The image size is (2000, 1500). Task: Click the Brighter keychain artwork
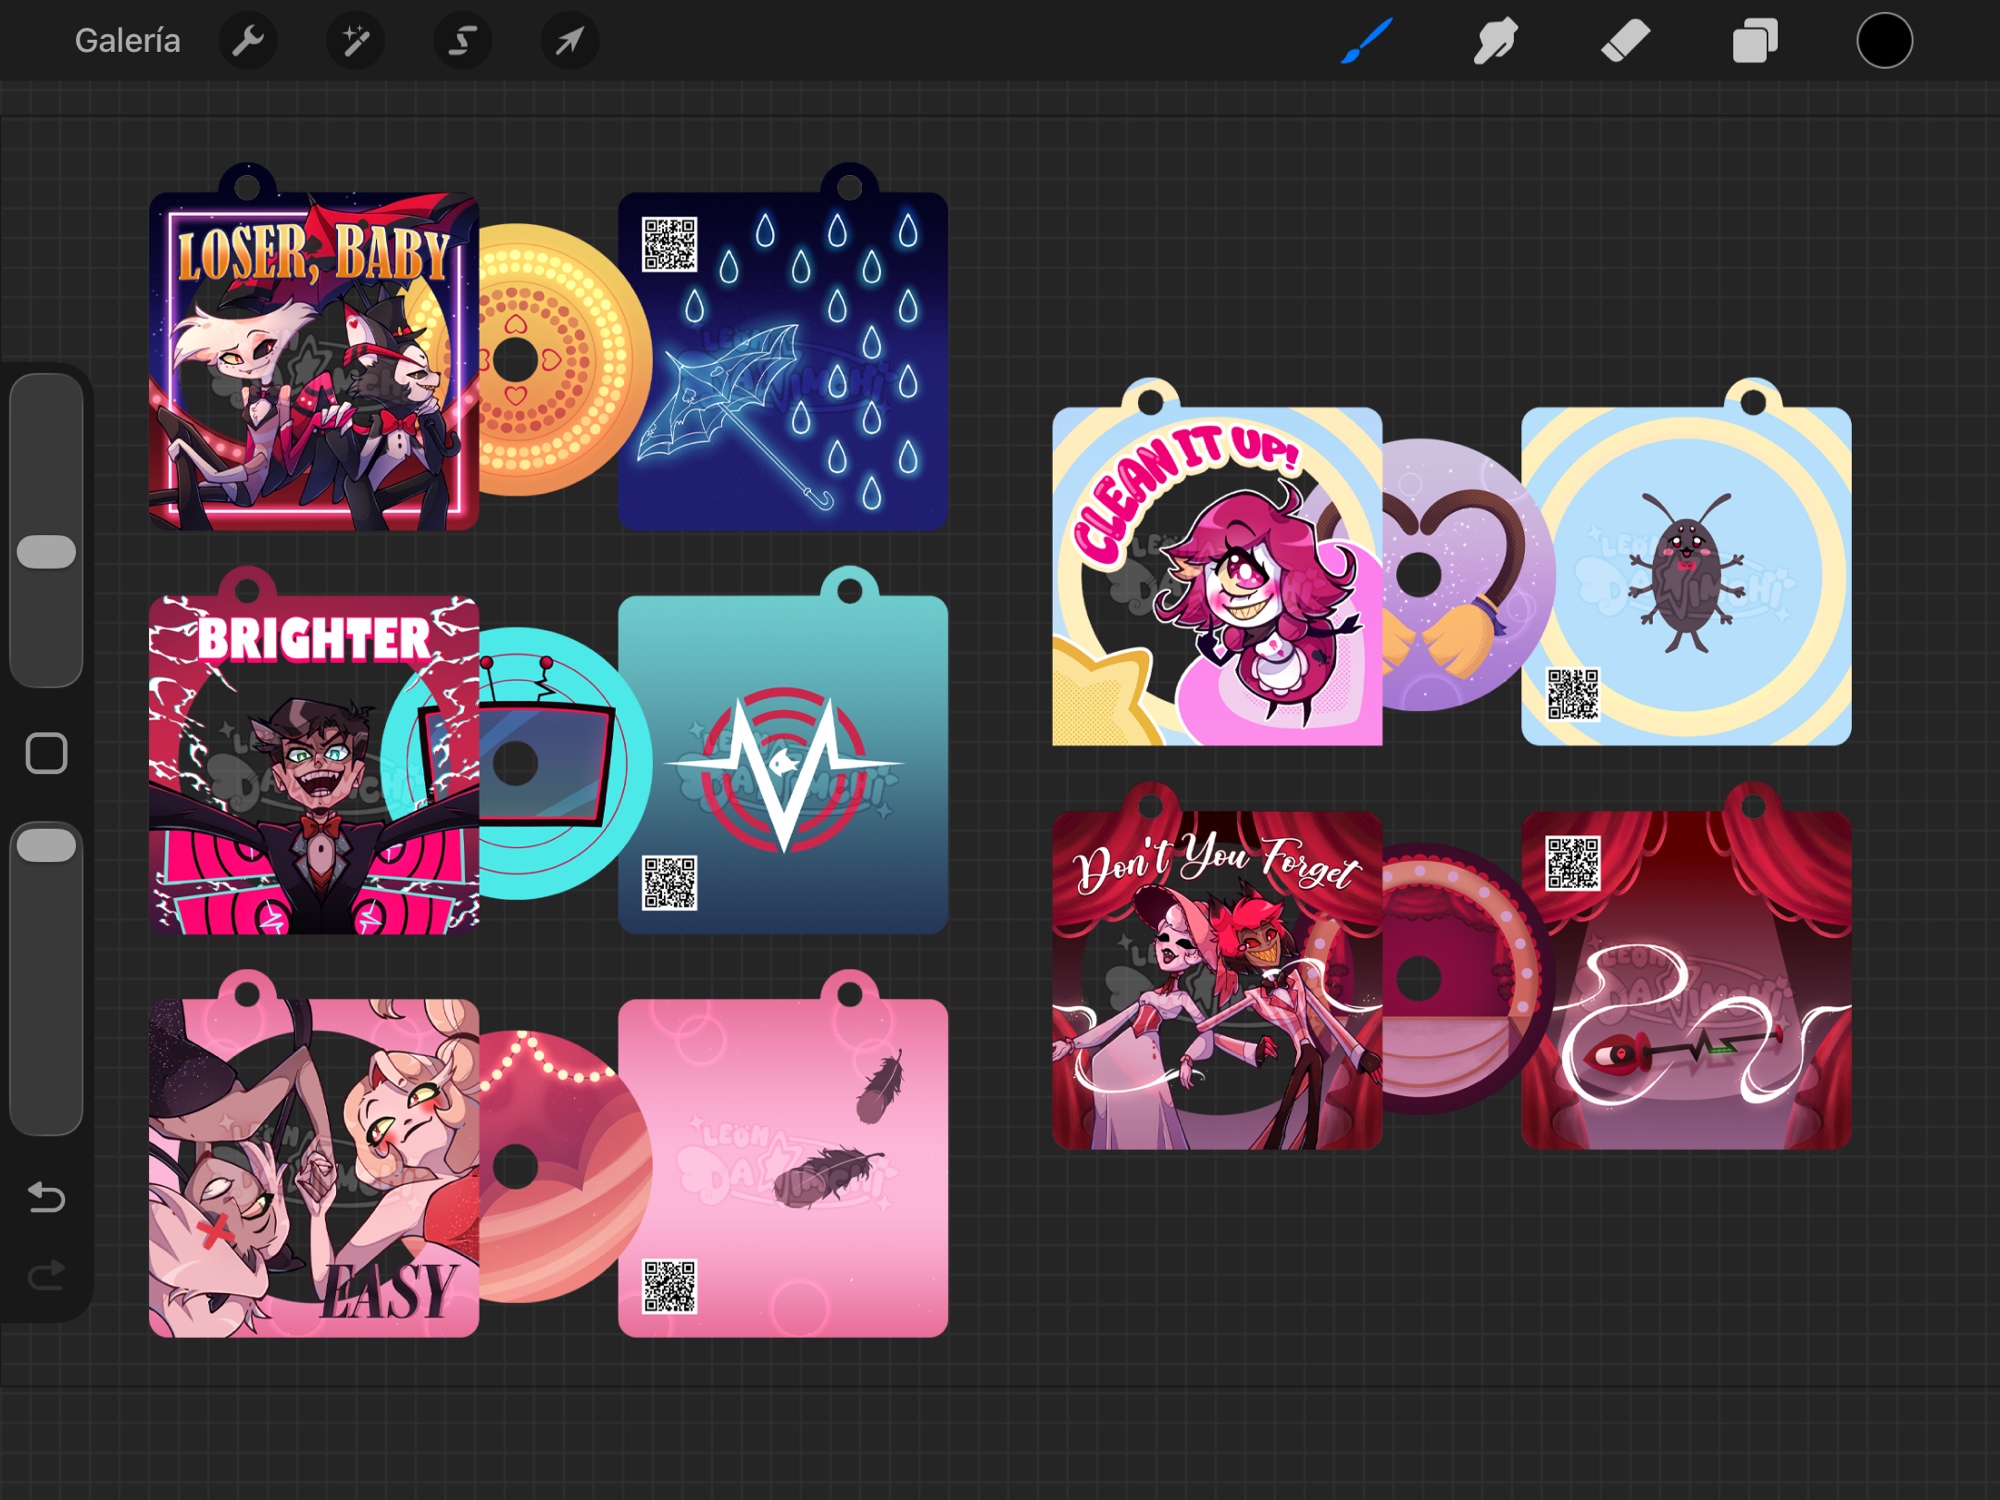[313, 765]
